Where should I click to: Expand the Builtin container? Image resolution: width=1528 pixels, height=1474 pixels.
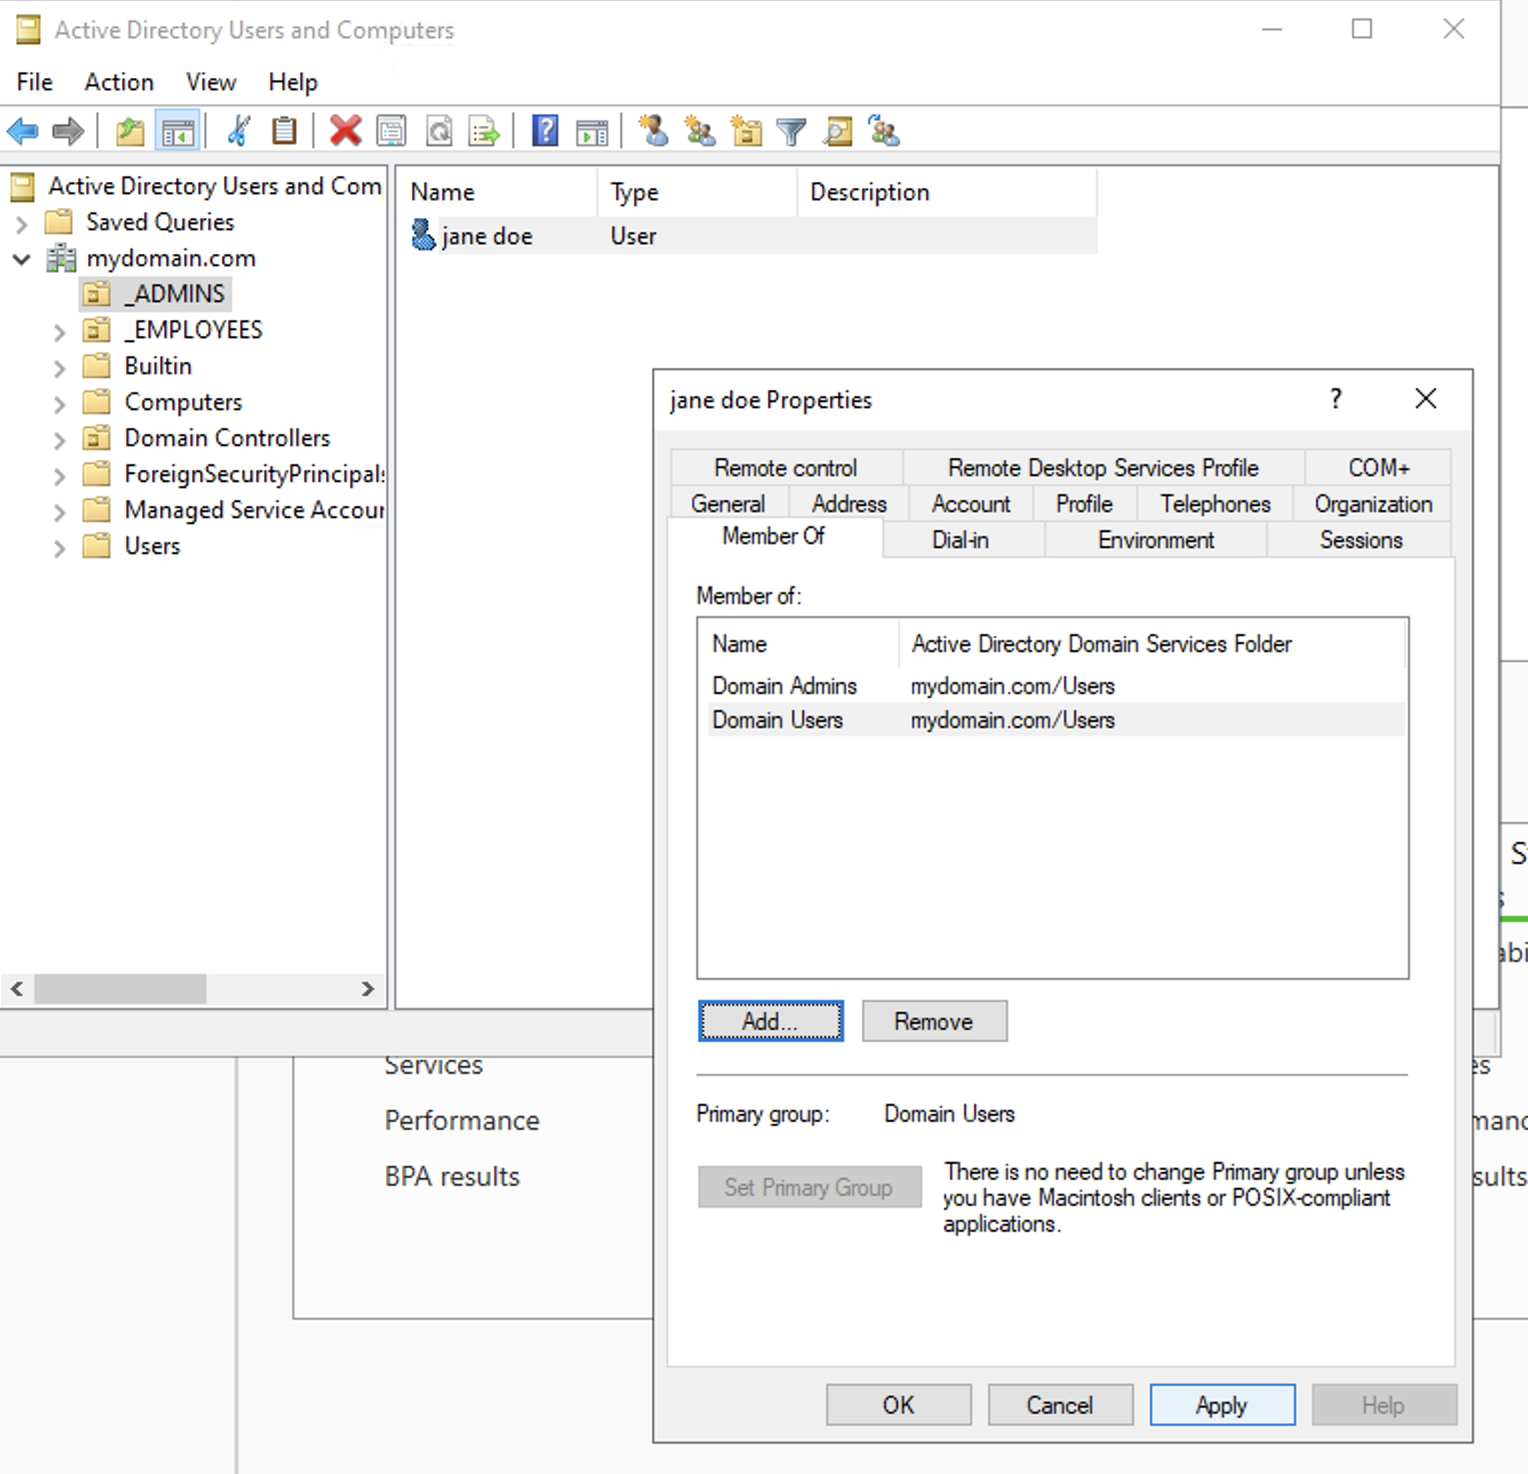pyautogui.click(x=59, y=367)
